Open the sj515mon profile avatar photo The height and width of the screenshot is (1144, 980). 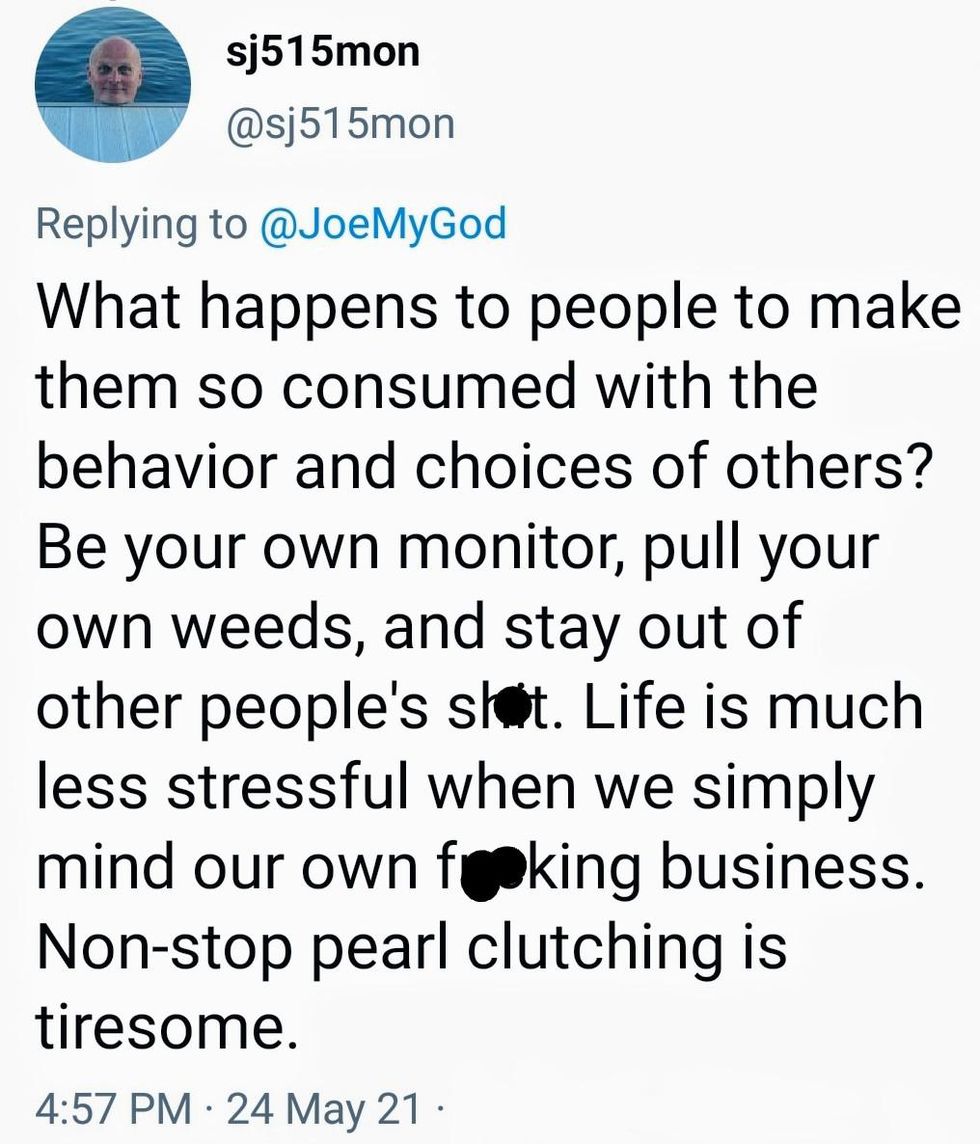pyautogui.click(x=113, y=87)
